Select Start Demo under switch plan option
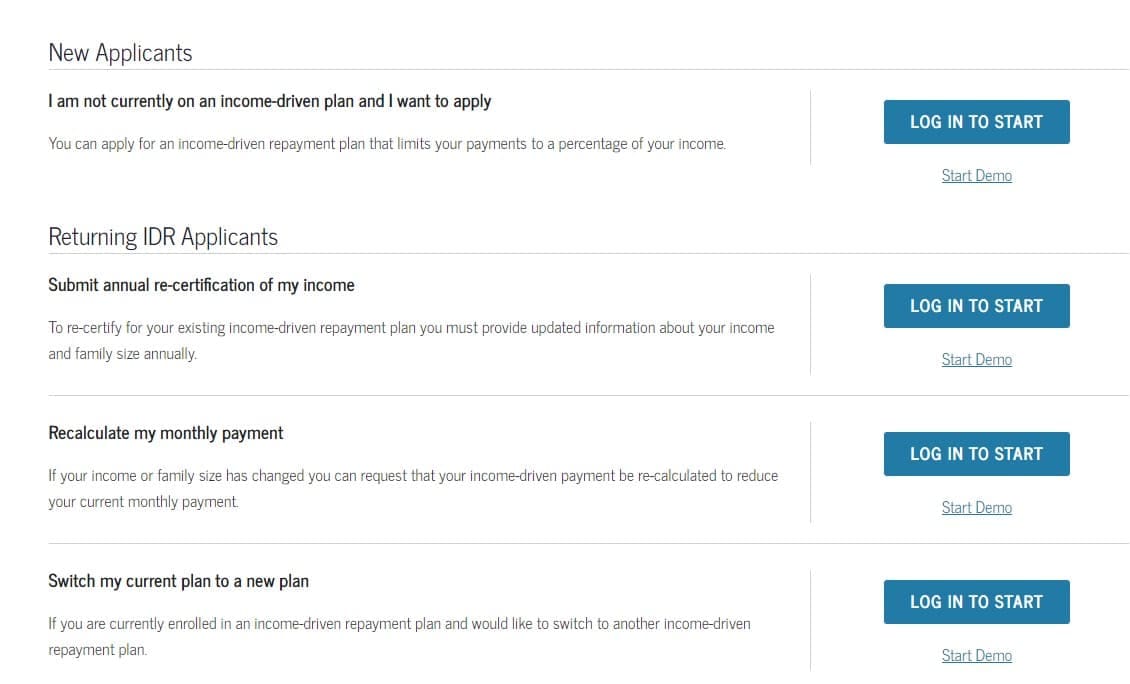Screen dimensions: 1130x684 (976, 655)
